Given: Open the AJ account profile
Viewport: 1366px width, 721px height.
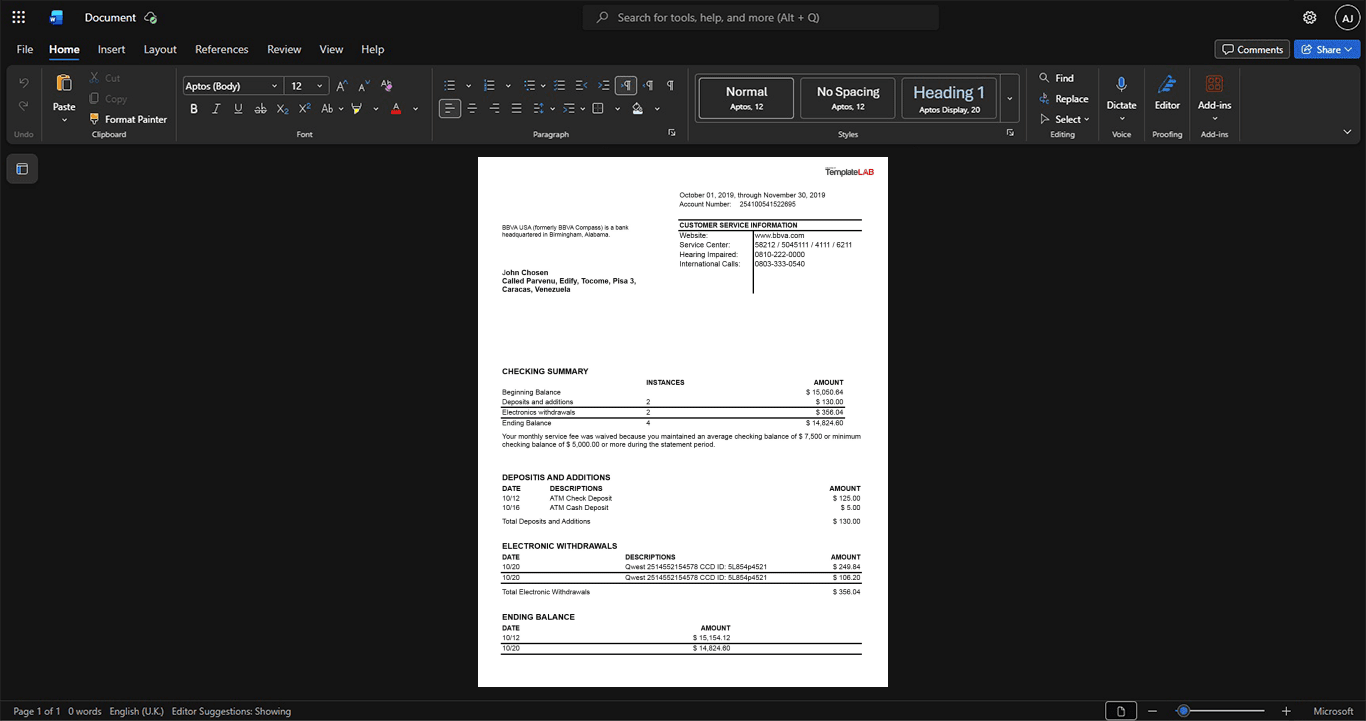Looking at the screenshot, I should (x=1347, y=17).
